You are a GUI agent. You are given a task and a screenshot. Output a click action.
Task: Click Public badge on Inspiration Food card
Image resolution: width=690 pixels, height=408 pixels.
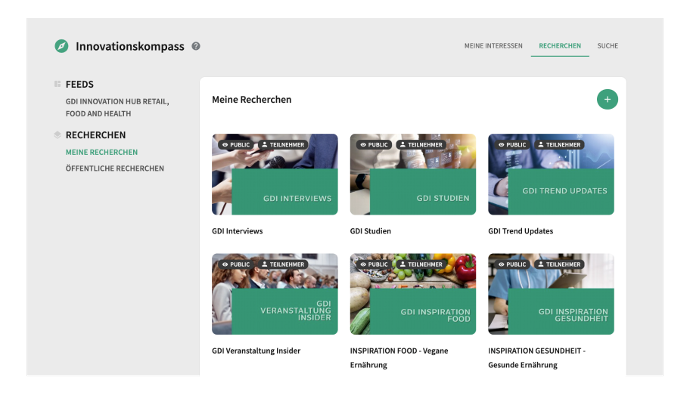click(x=374, y=265)
